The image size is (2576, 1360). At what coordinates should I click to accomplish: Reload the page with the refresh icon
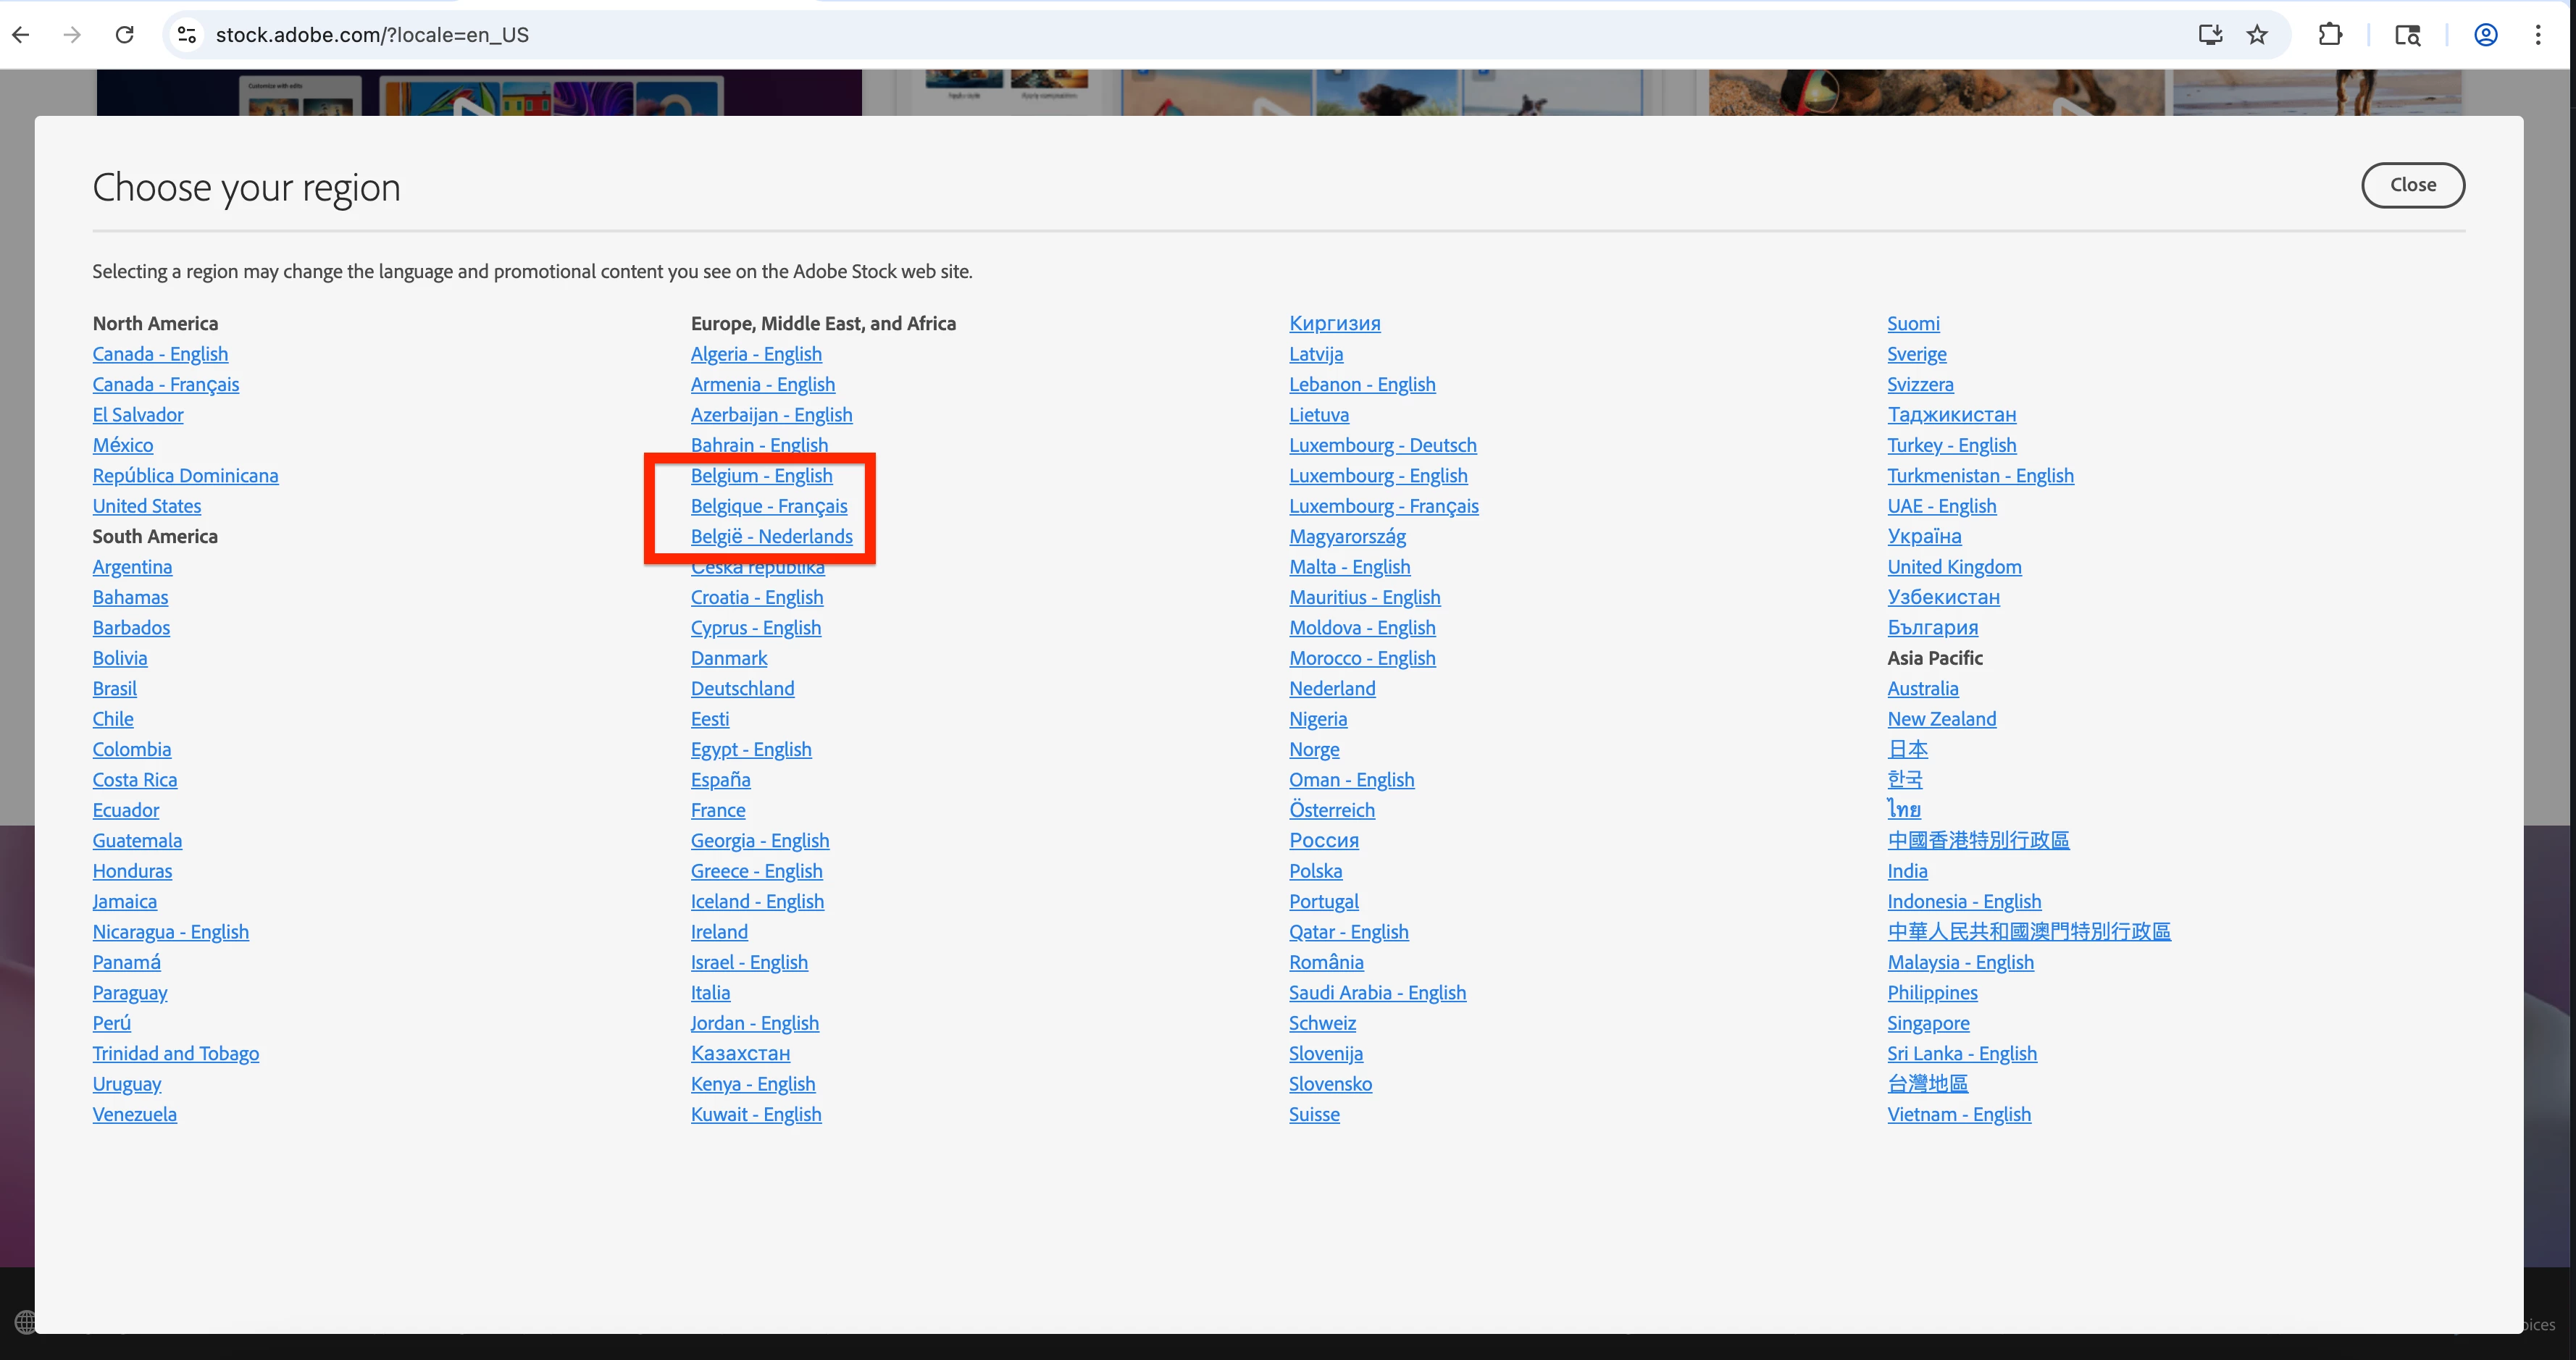pyautogui.click(x=125, y=35)
